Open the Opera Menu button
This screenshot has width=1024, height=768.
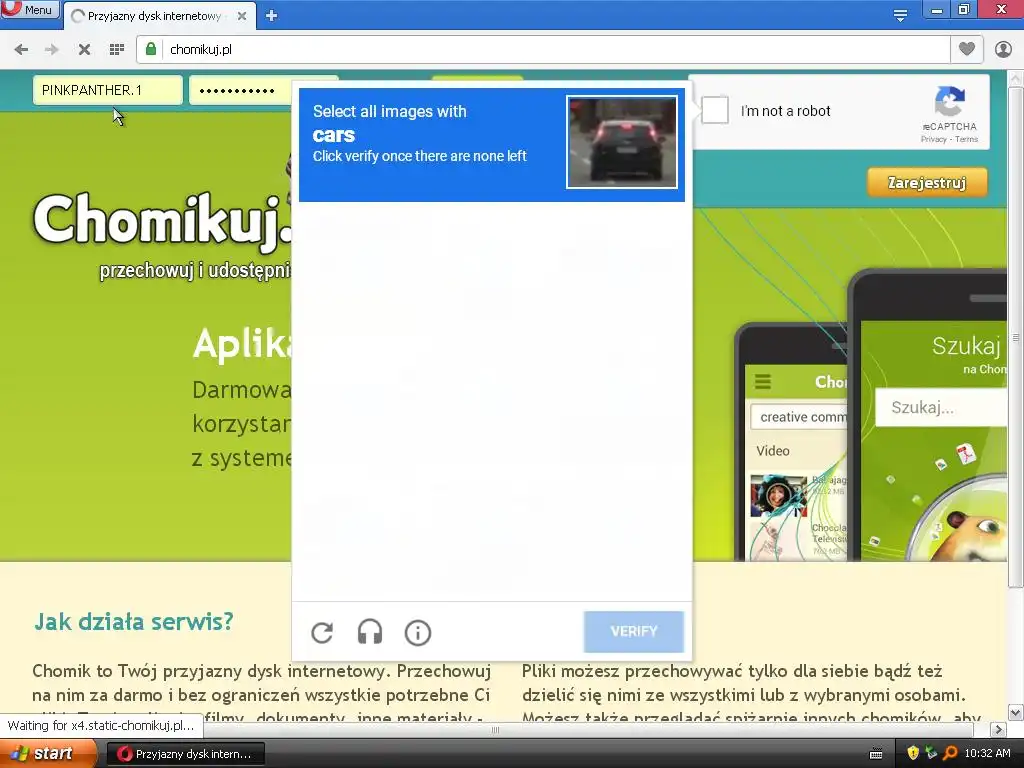coord(30,9)
